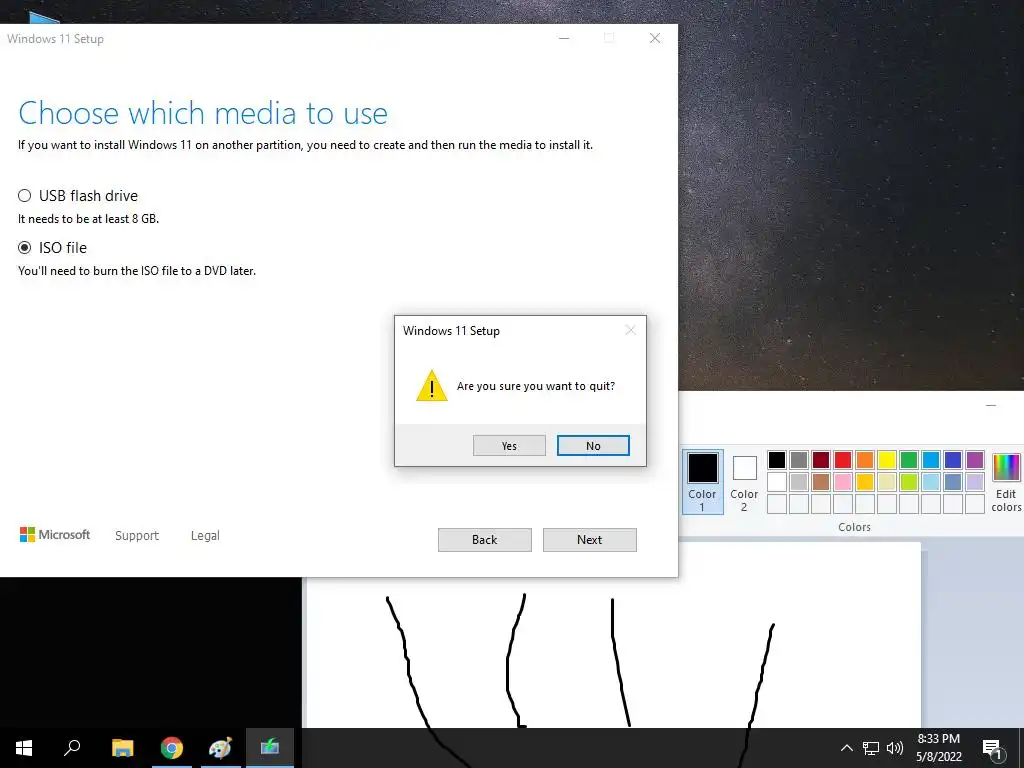Pick the light gray swatch in Paint
Screen dimensions: 1024x768
click(x=799, y=482)
